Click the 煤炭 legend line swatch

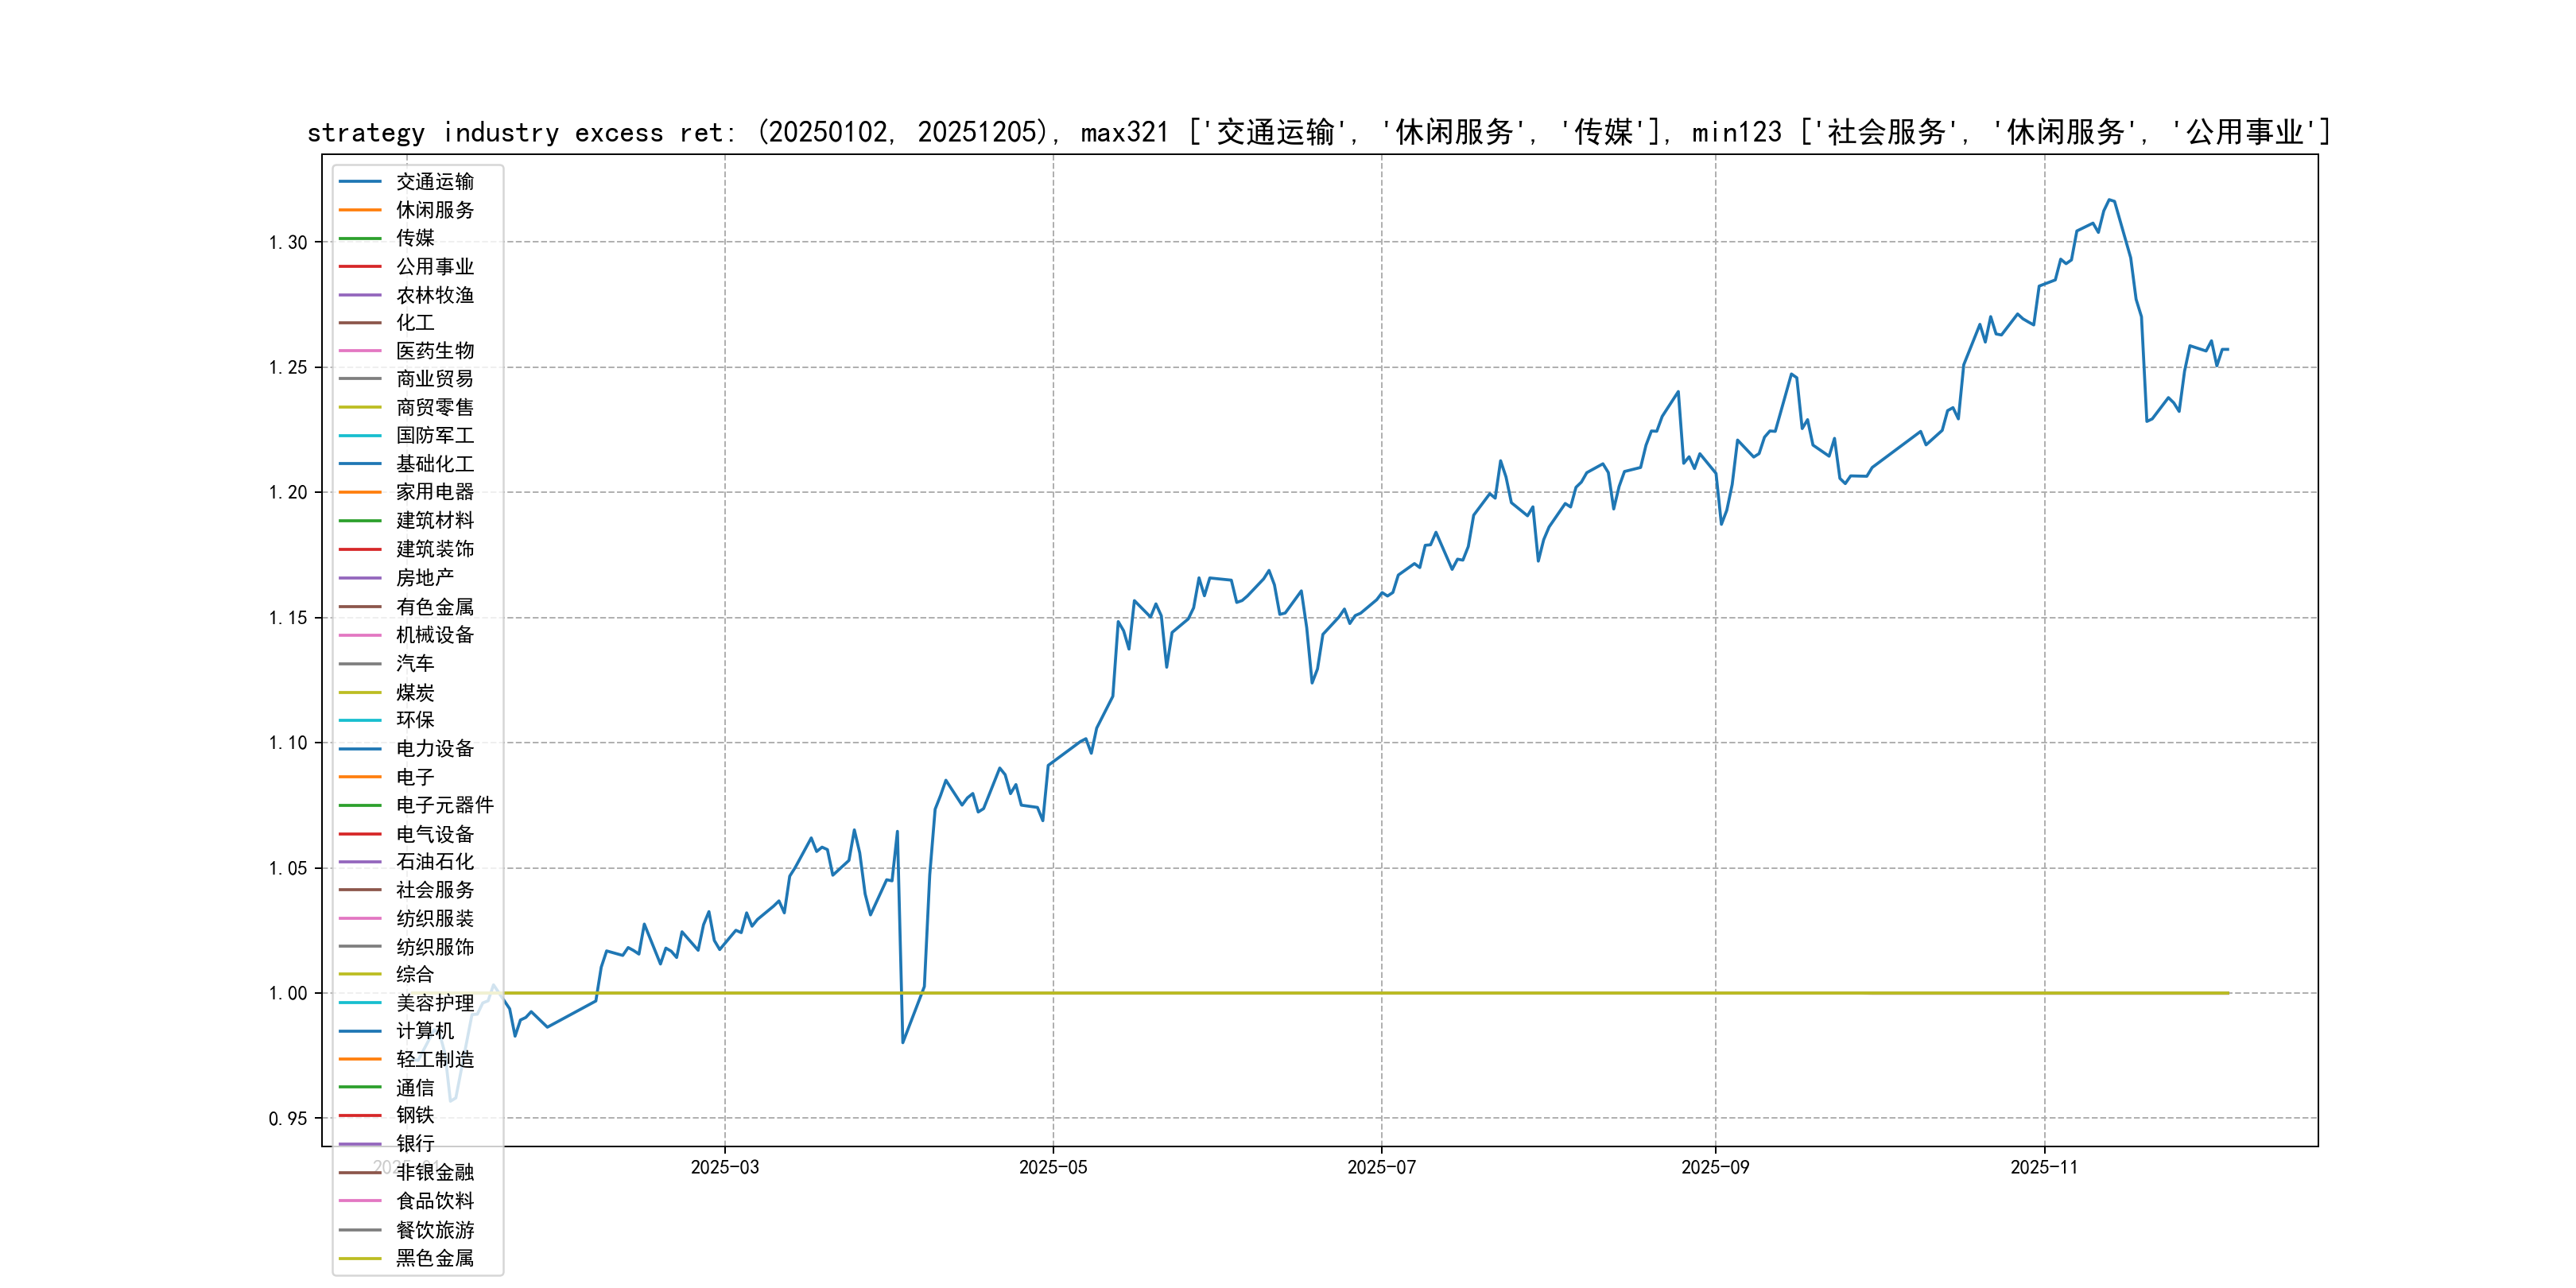pyautogui.click(x=360, y=692)
